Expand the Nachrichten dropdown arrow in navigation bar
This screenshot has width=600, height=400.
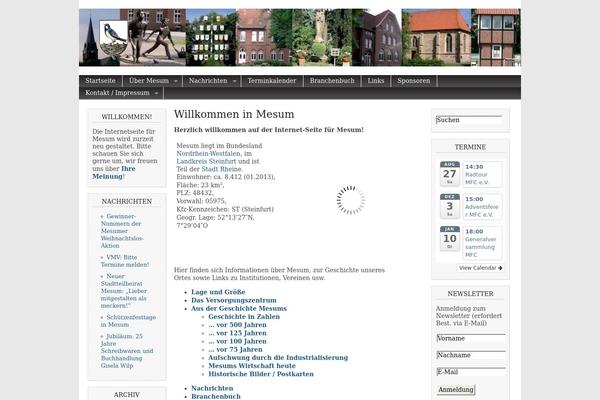tap(235, 81)
